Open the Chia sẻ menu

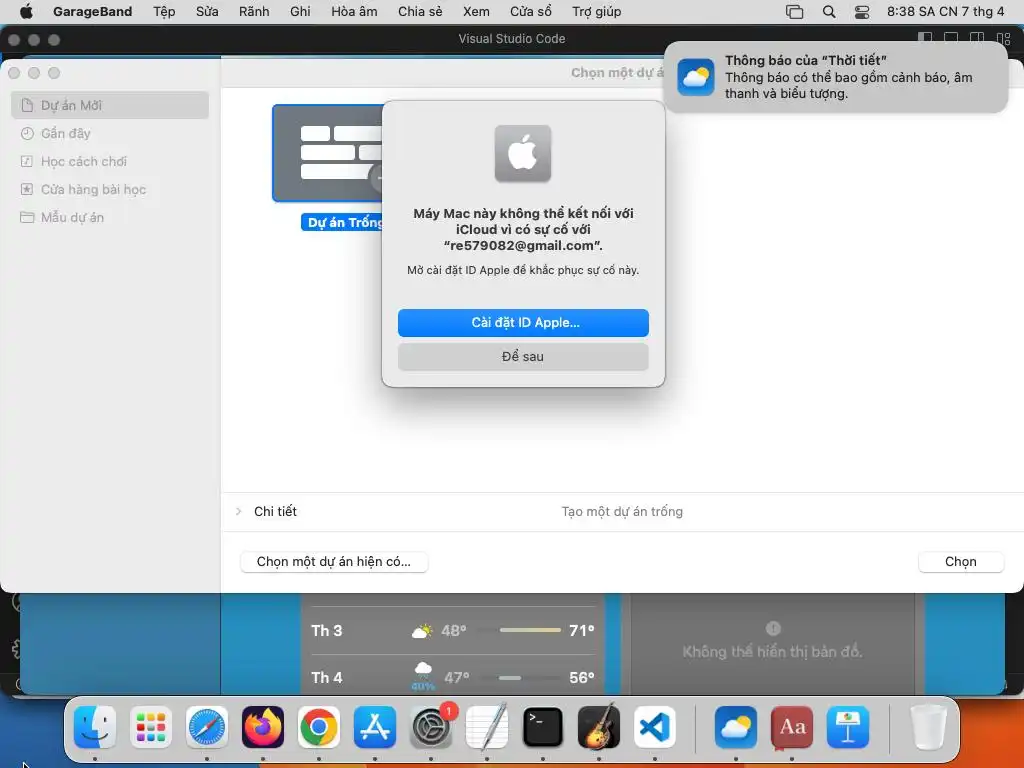(x=420, y=11)
